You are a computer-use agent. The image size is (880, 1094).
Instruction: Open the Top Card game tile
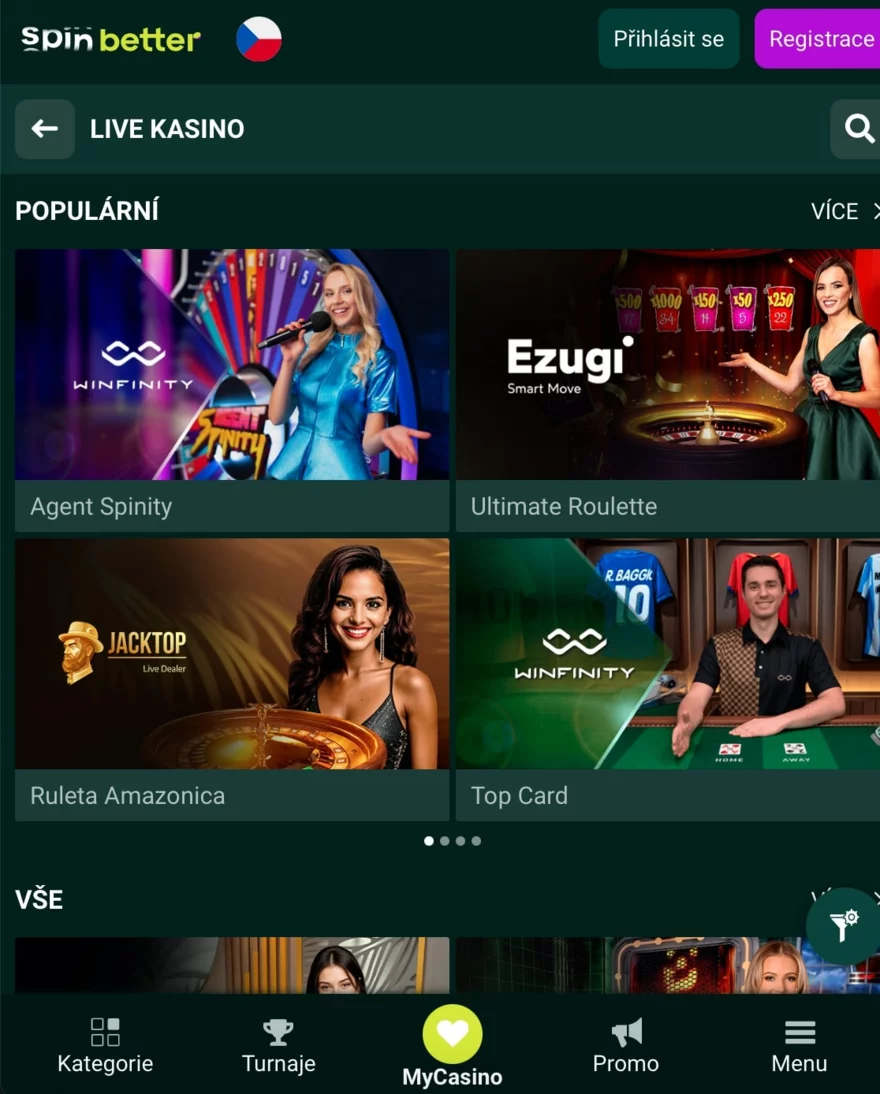tap(667, 680)
